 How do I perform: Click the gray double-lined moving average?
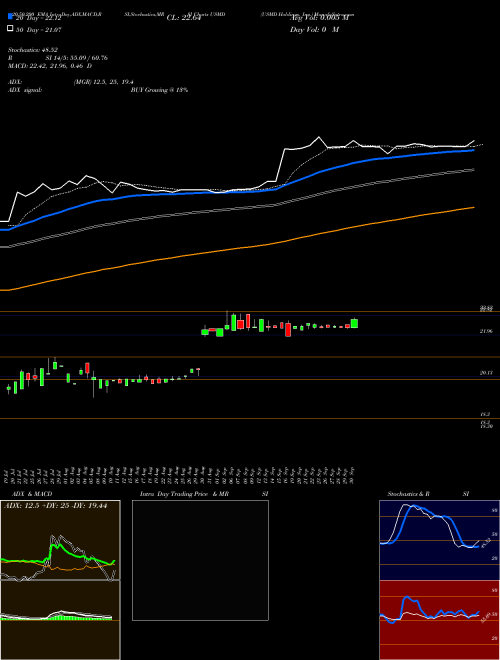pos(236,208)
